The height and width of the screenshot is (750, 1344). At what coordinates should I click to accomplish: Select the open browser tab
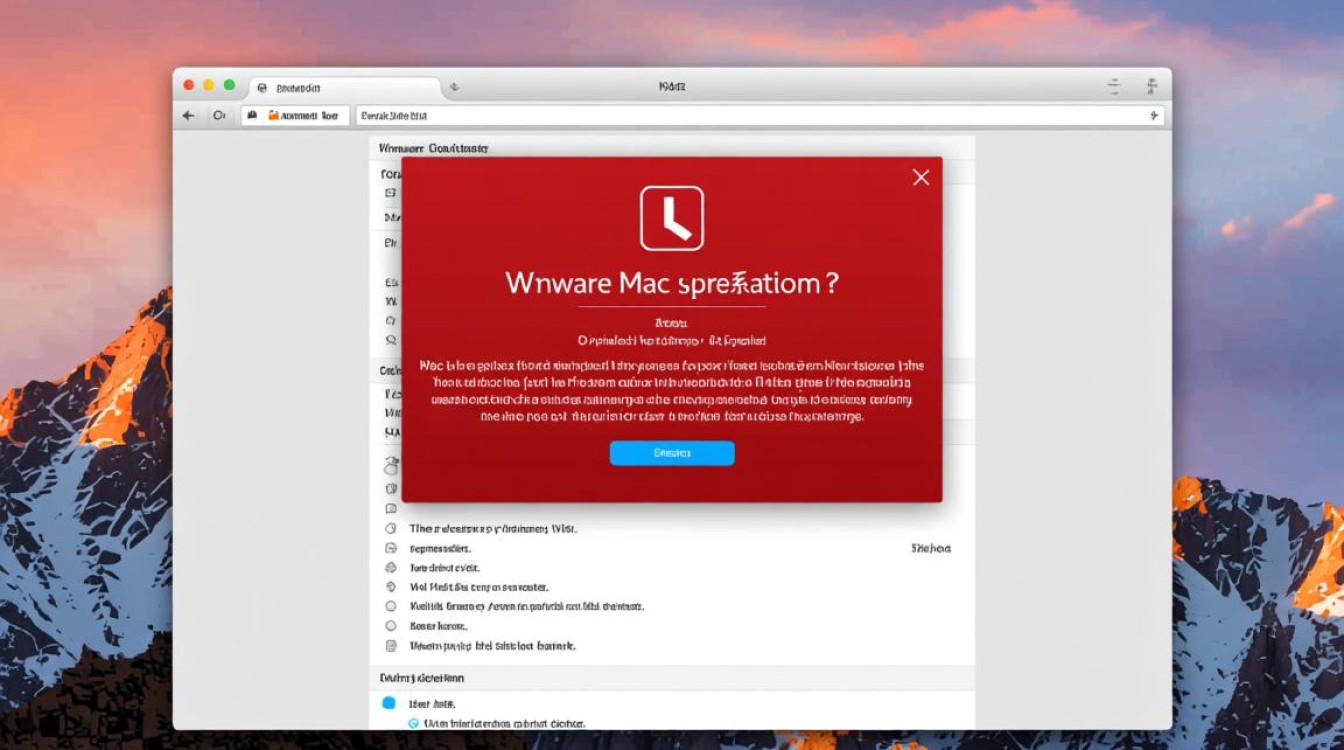pos(343,88)
